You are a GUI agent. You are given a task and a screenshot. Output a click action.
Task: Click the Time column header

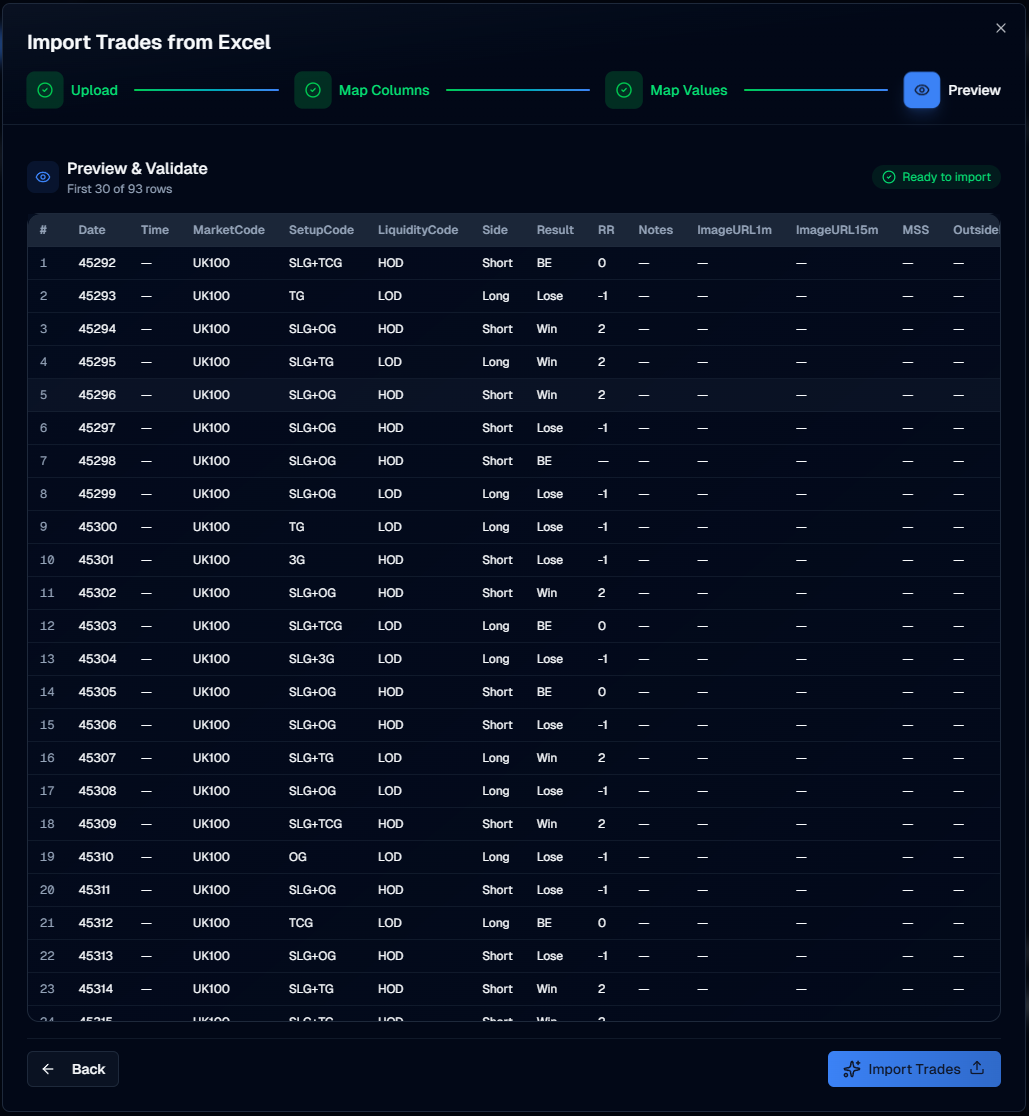[154, 230]
